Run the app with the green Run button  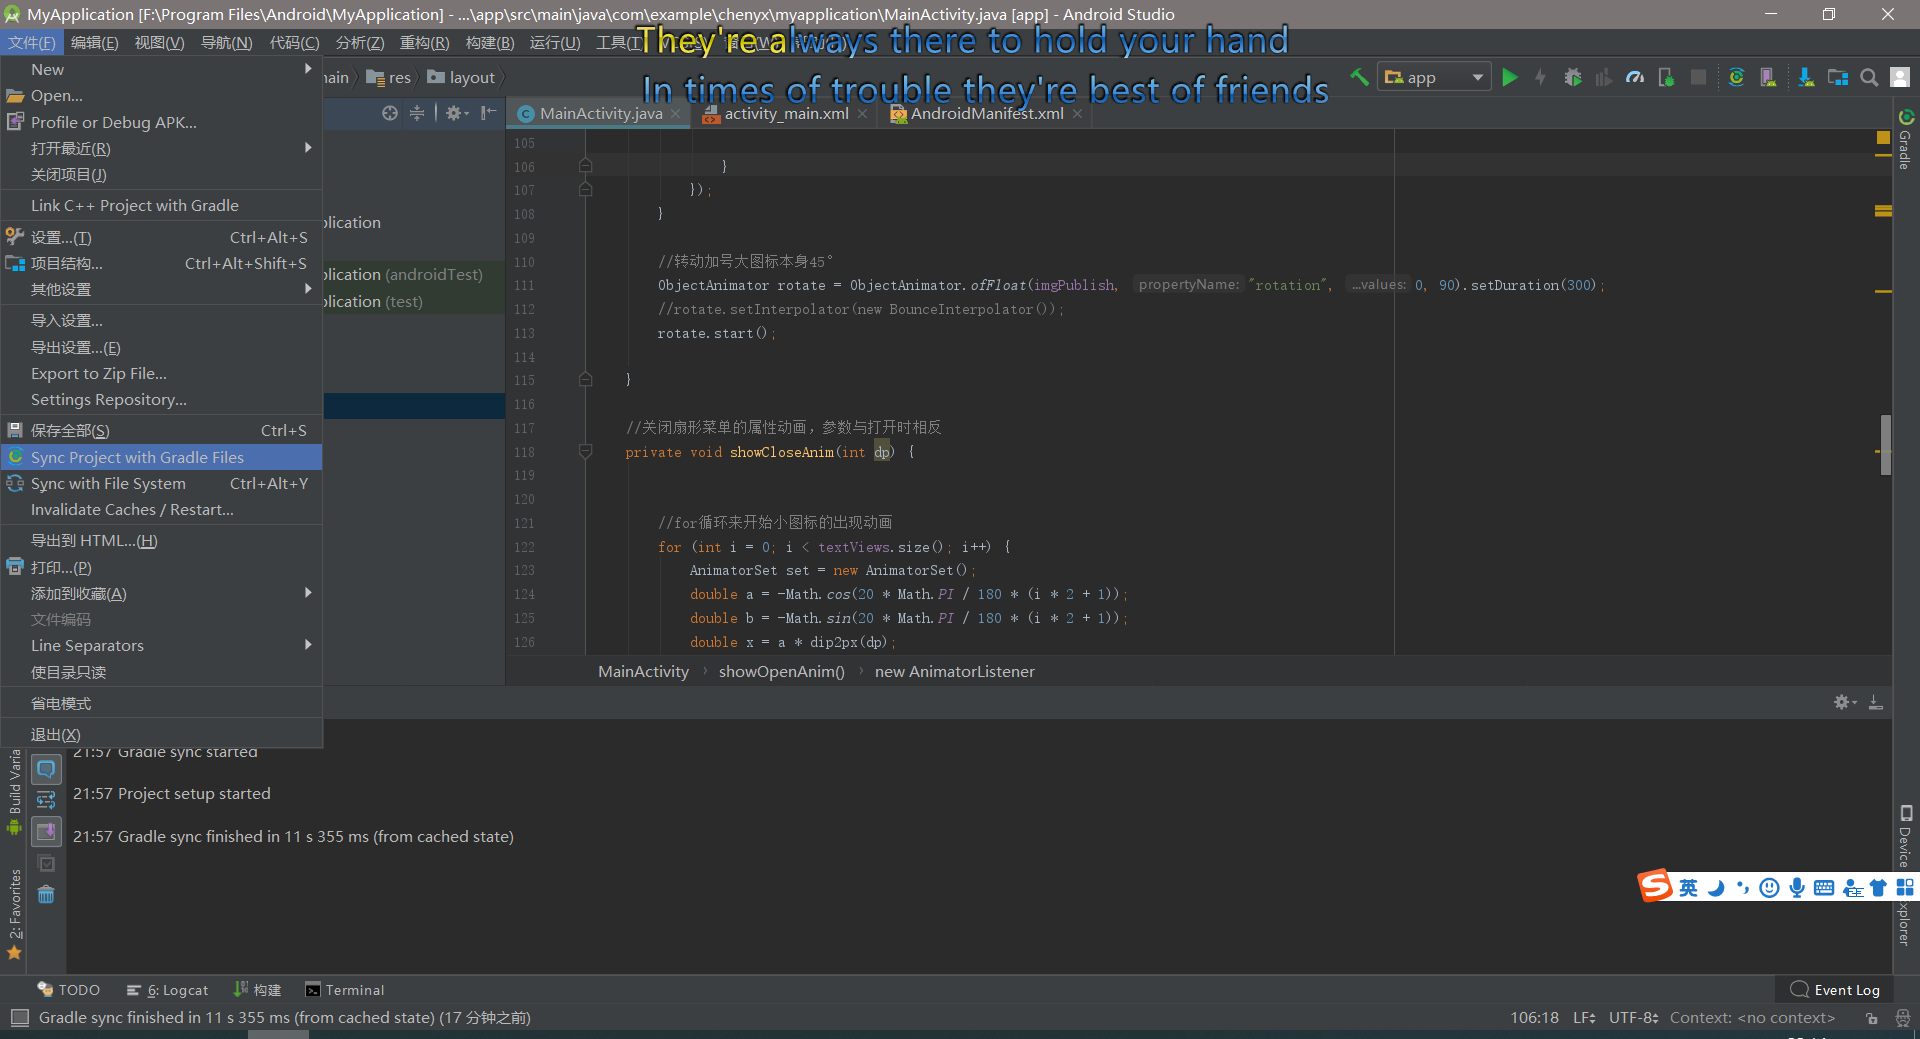[x=1510, y=77]
